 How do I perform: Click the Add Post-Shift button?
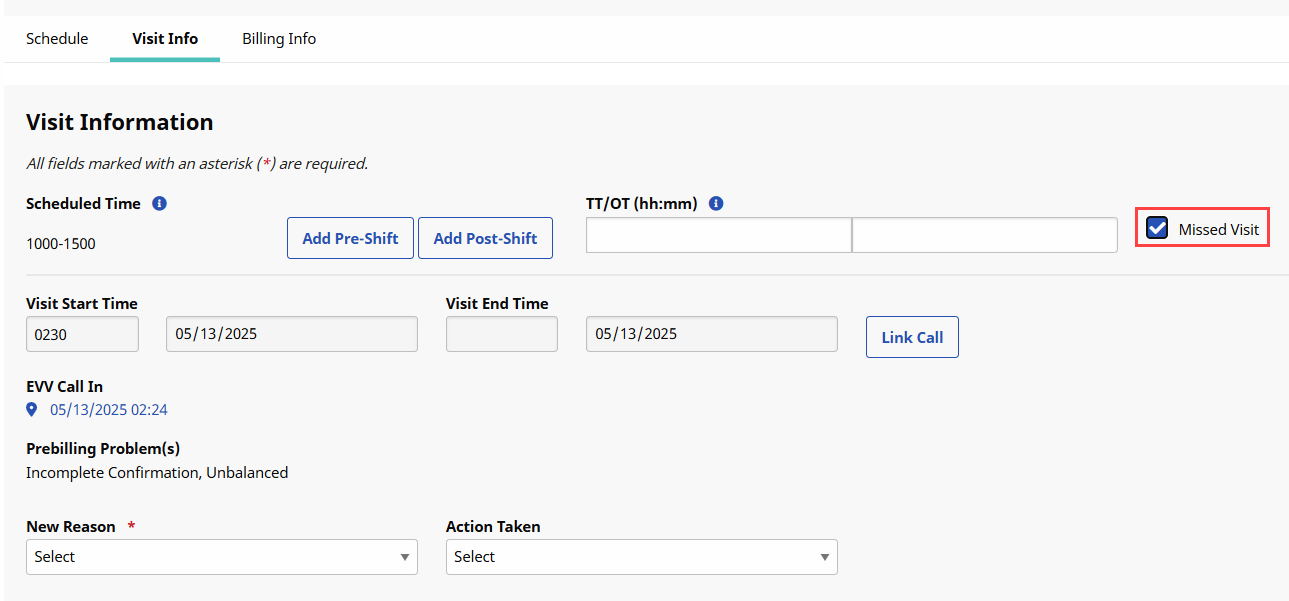tap(485, 239)
